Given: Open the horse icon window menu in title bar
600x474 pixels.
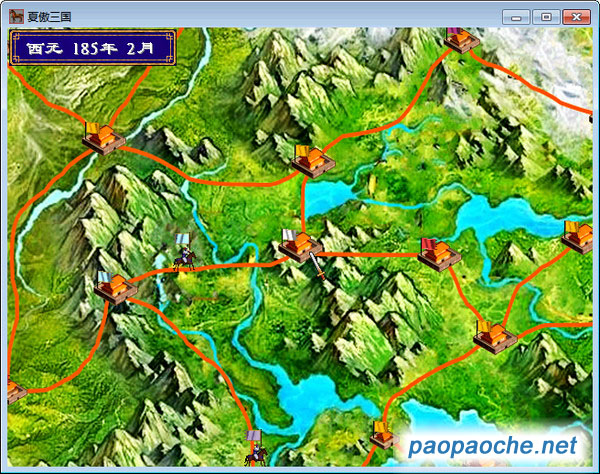Looking at the screenshot, I should 16,16.
